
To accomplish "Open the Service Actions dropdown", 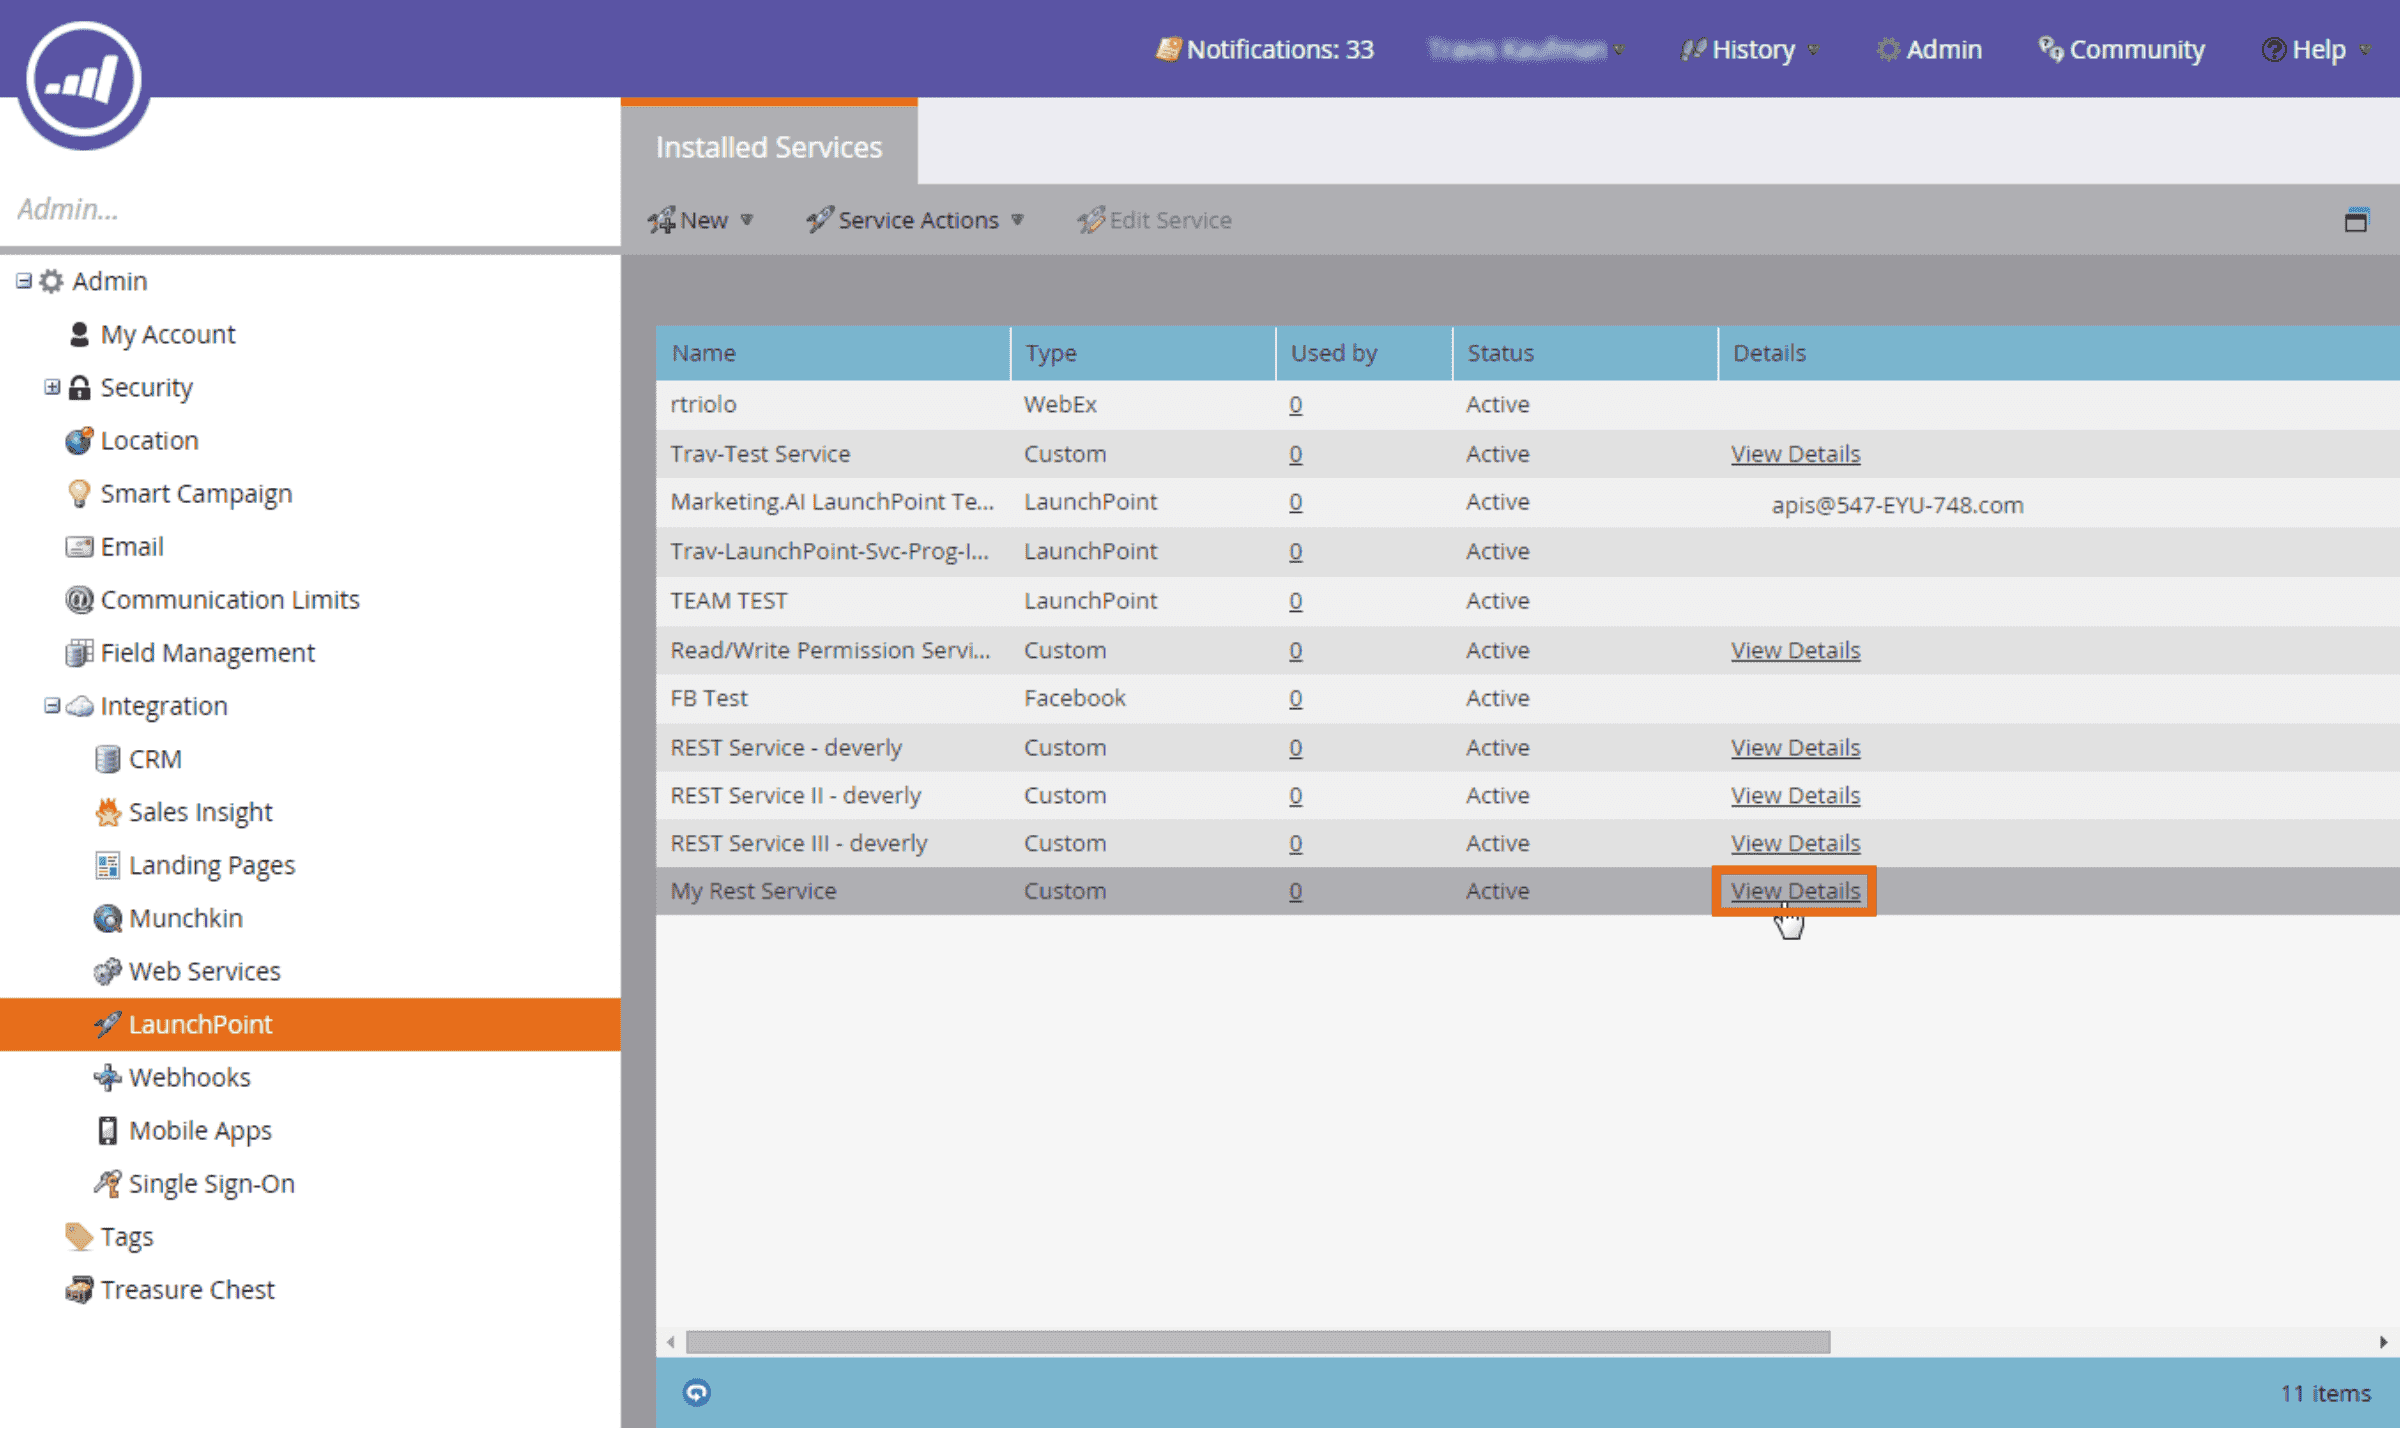I will (x=917, y=219).
